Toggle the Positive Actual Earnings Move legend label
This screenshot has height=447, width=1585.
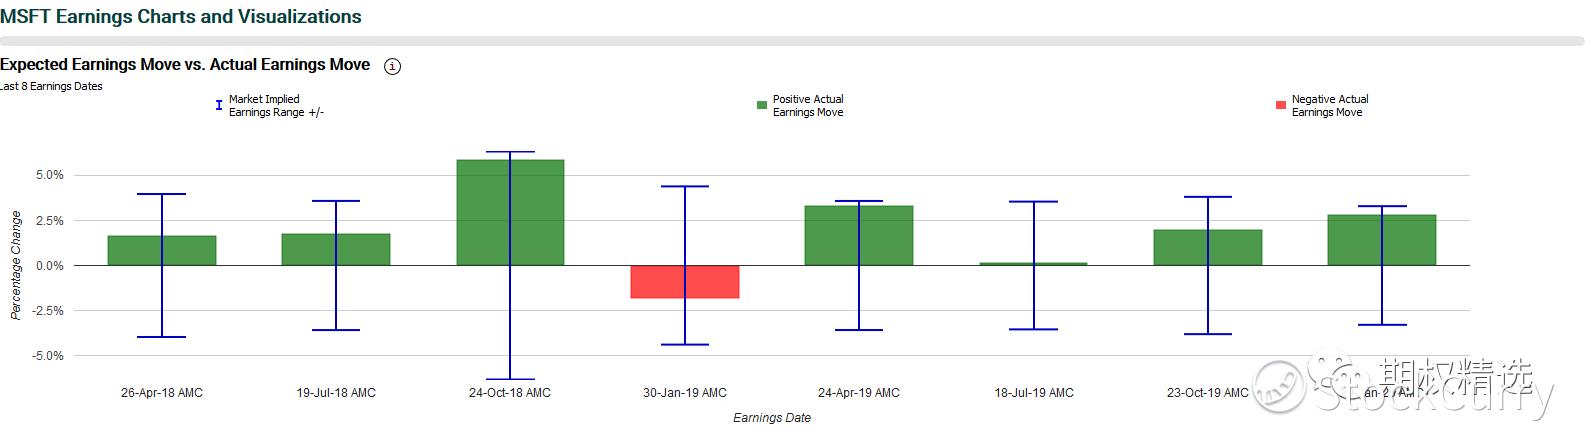(x=808, y=106)
